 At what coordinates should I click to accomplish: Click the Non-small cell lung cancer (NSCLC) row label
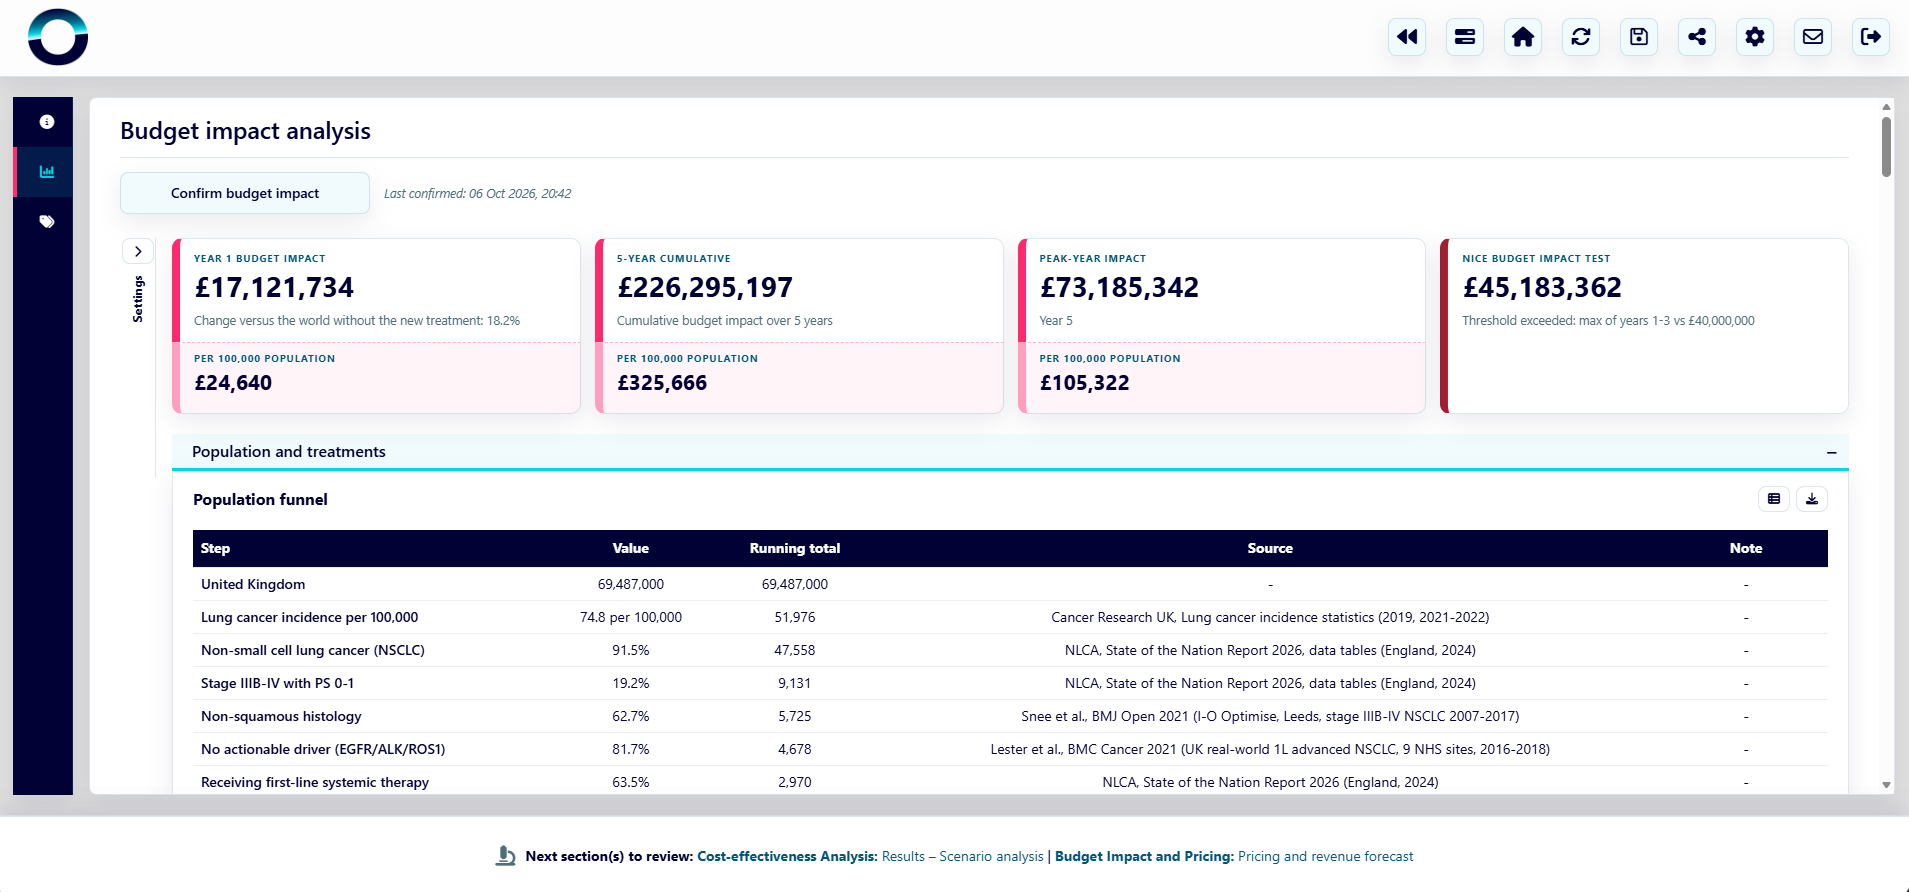tap(313, 650)
